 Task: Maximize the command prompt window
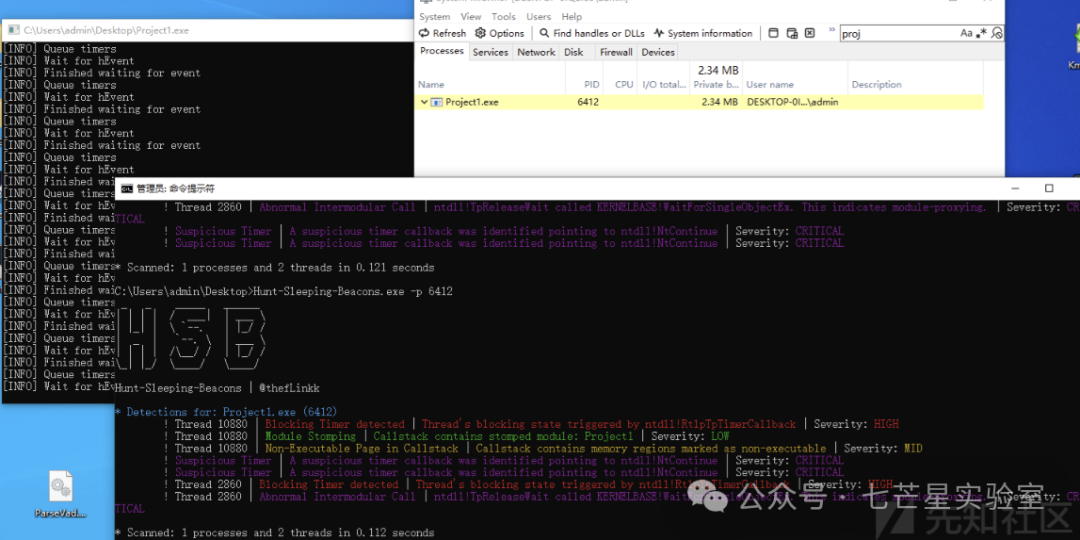point(1049,188)
